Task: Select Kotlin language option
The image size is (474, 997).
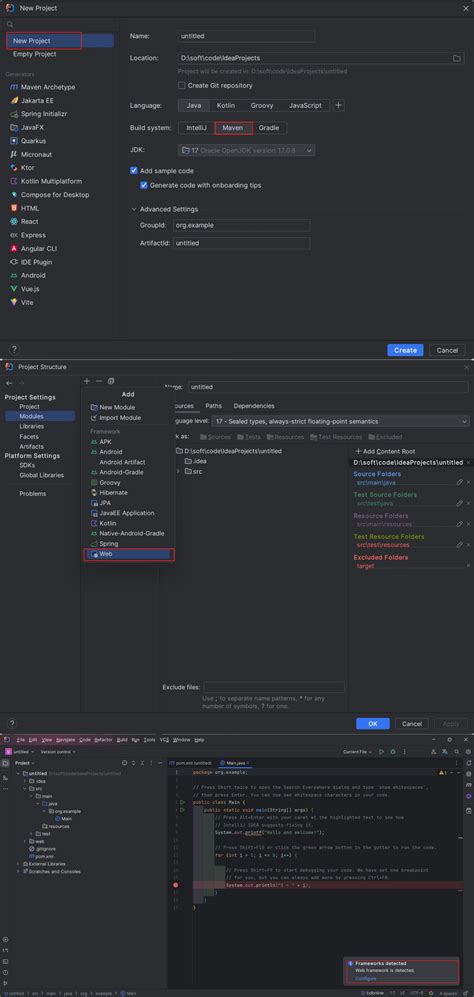Action: point(227,106)
